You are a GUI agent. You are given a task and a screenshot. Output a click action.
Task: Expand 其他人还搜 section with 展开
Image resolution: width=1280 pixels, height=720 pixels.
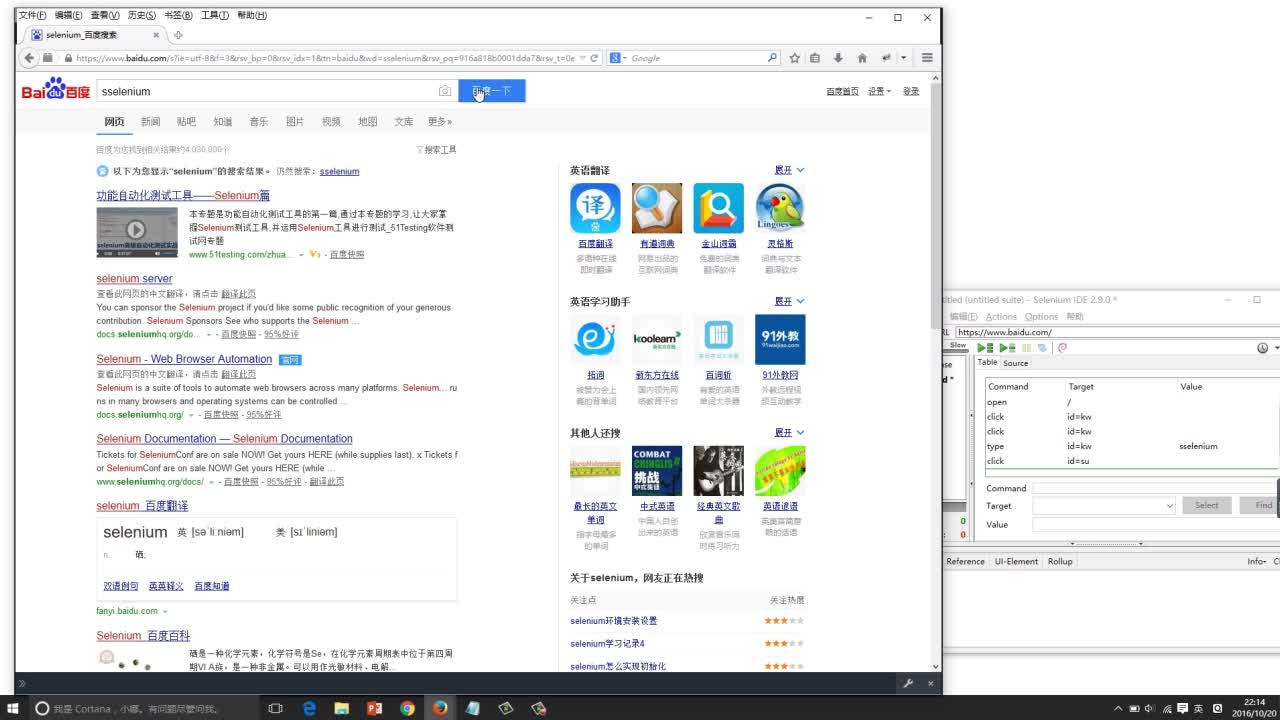[789, 432]
